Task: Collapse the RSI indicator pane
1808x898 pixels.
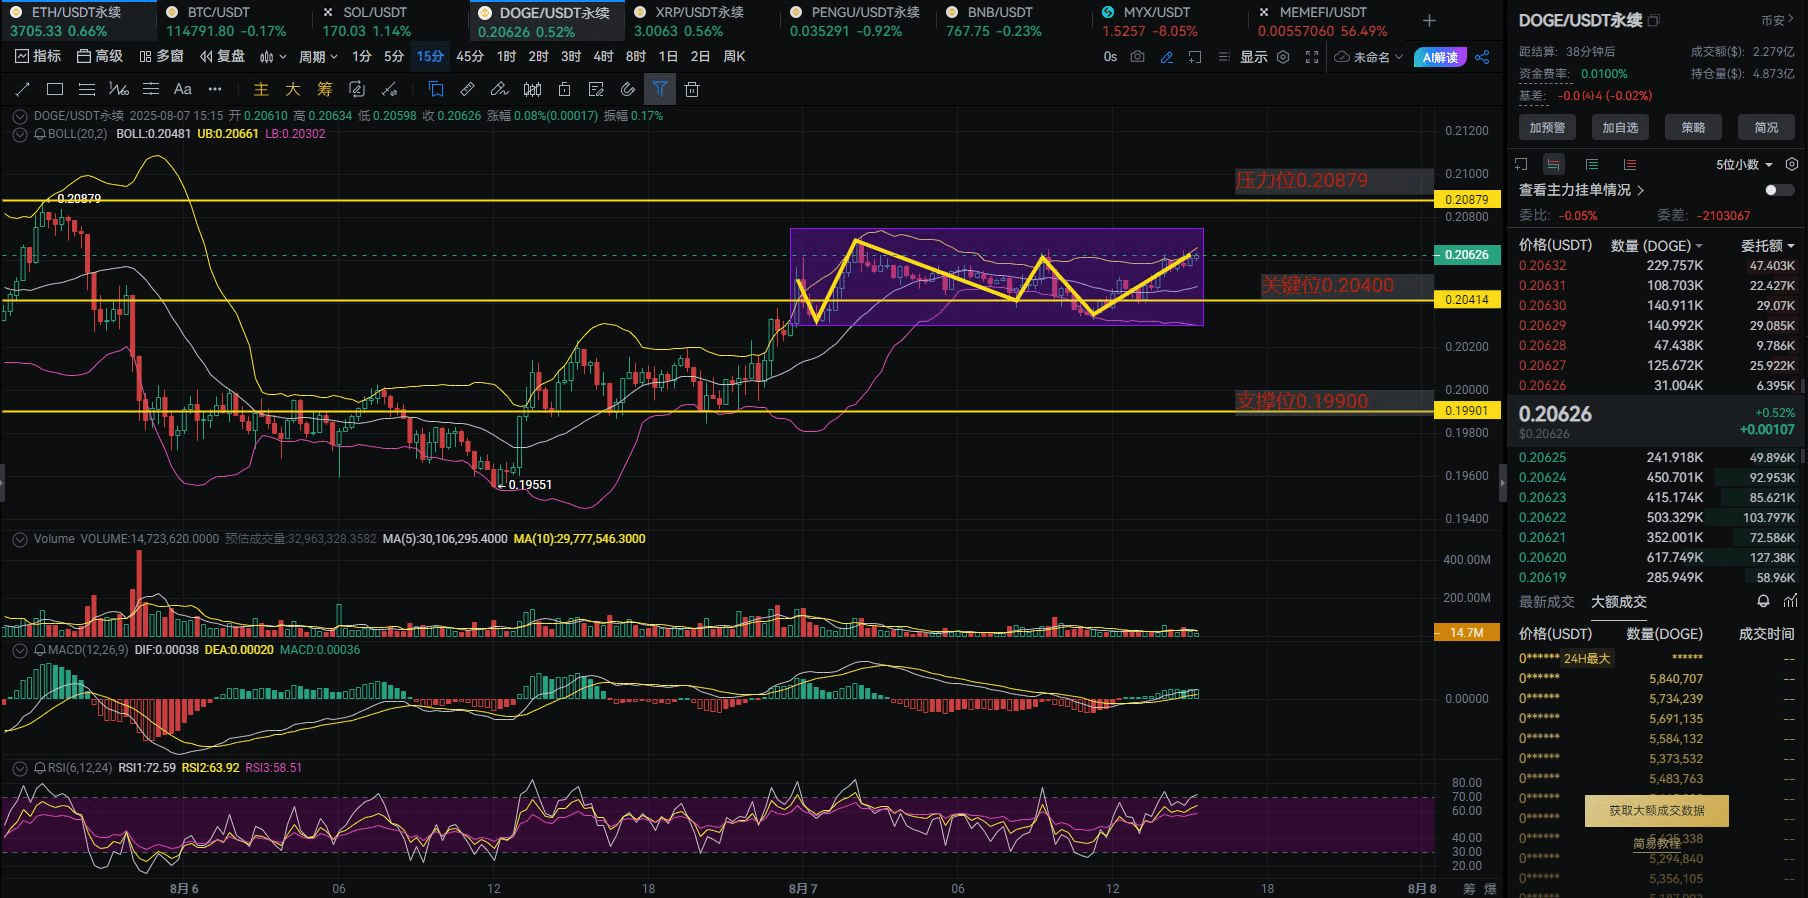Action: point(19,768)
